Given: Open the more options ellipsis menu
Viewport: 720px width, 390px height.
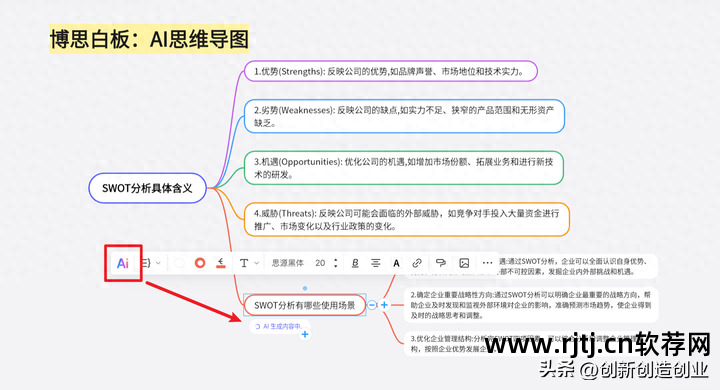Looking at the screenshot, I should pos(488,263).
